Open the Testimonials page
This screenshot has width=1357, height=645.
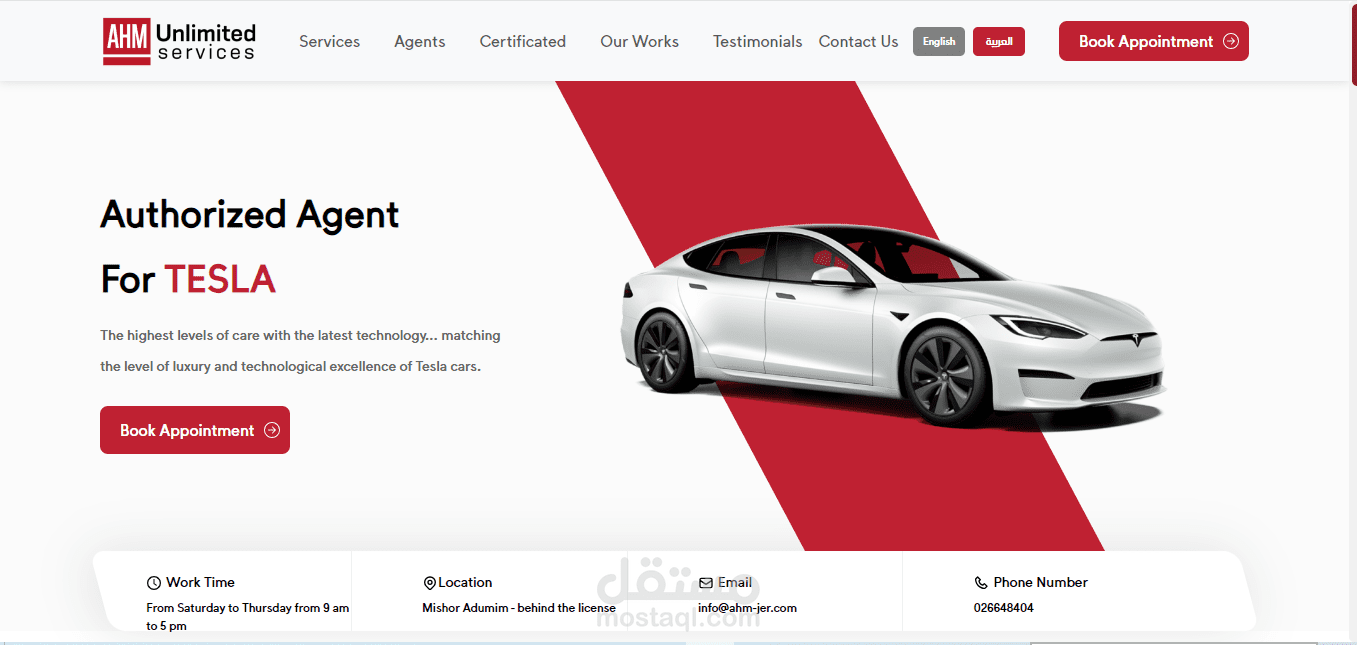757,41
